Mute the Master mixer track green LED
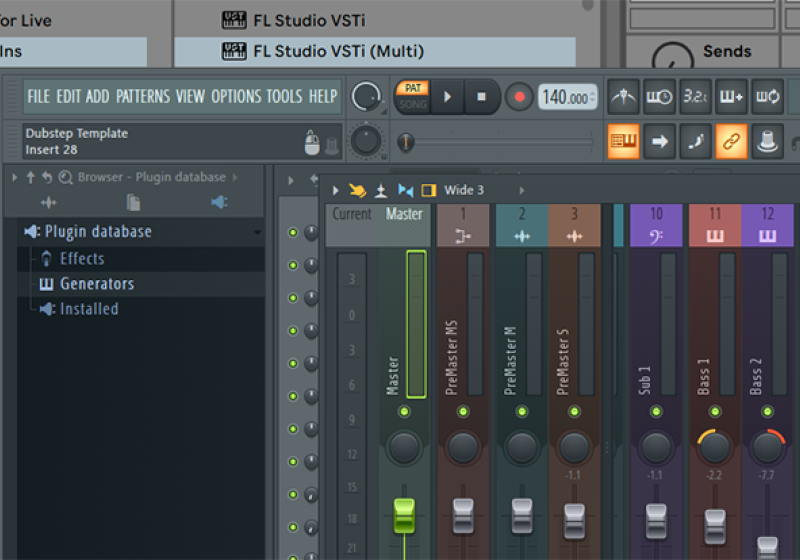 (404, 412)
